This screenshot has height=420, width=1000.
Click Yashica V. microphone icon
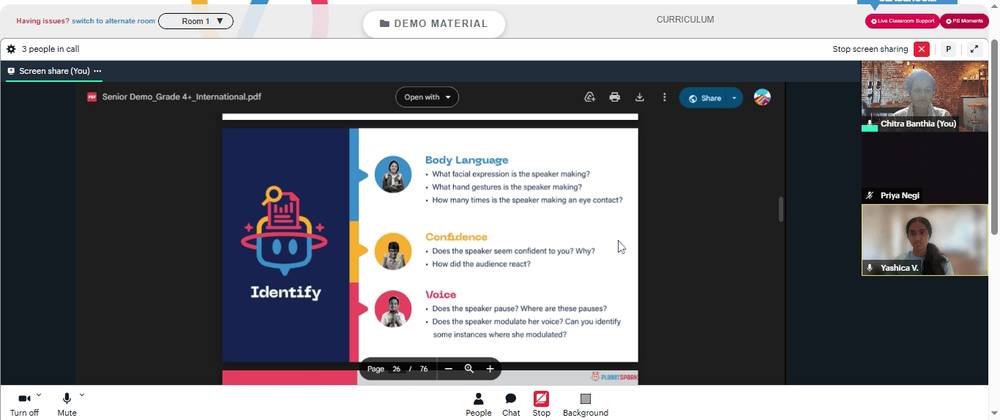tap(870, 268)
